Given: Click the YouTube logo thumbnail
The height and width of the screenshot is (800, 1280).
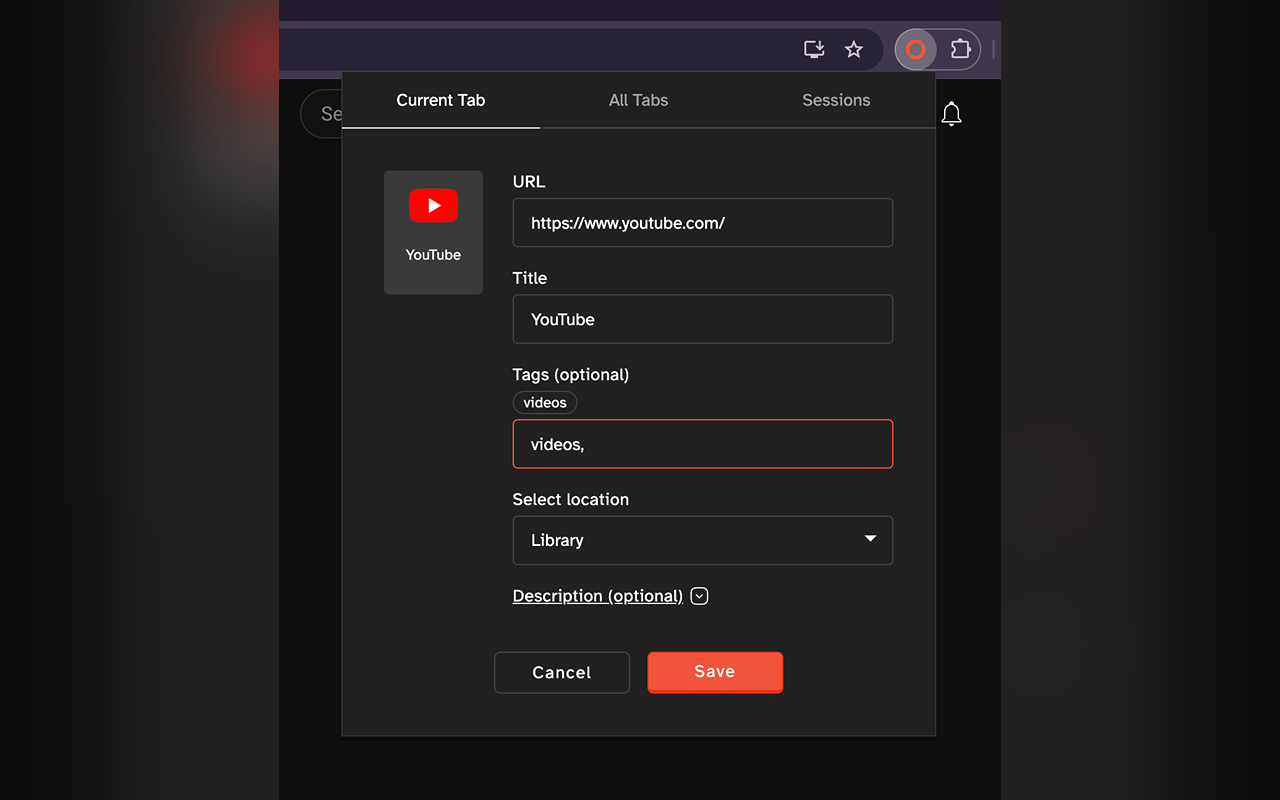Looking at the screenshot, I should [433, 232].
